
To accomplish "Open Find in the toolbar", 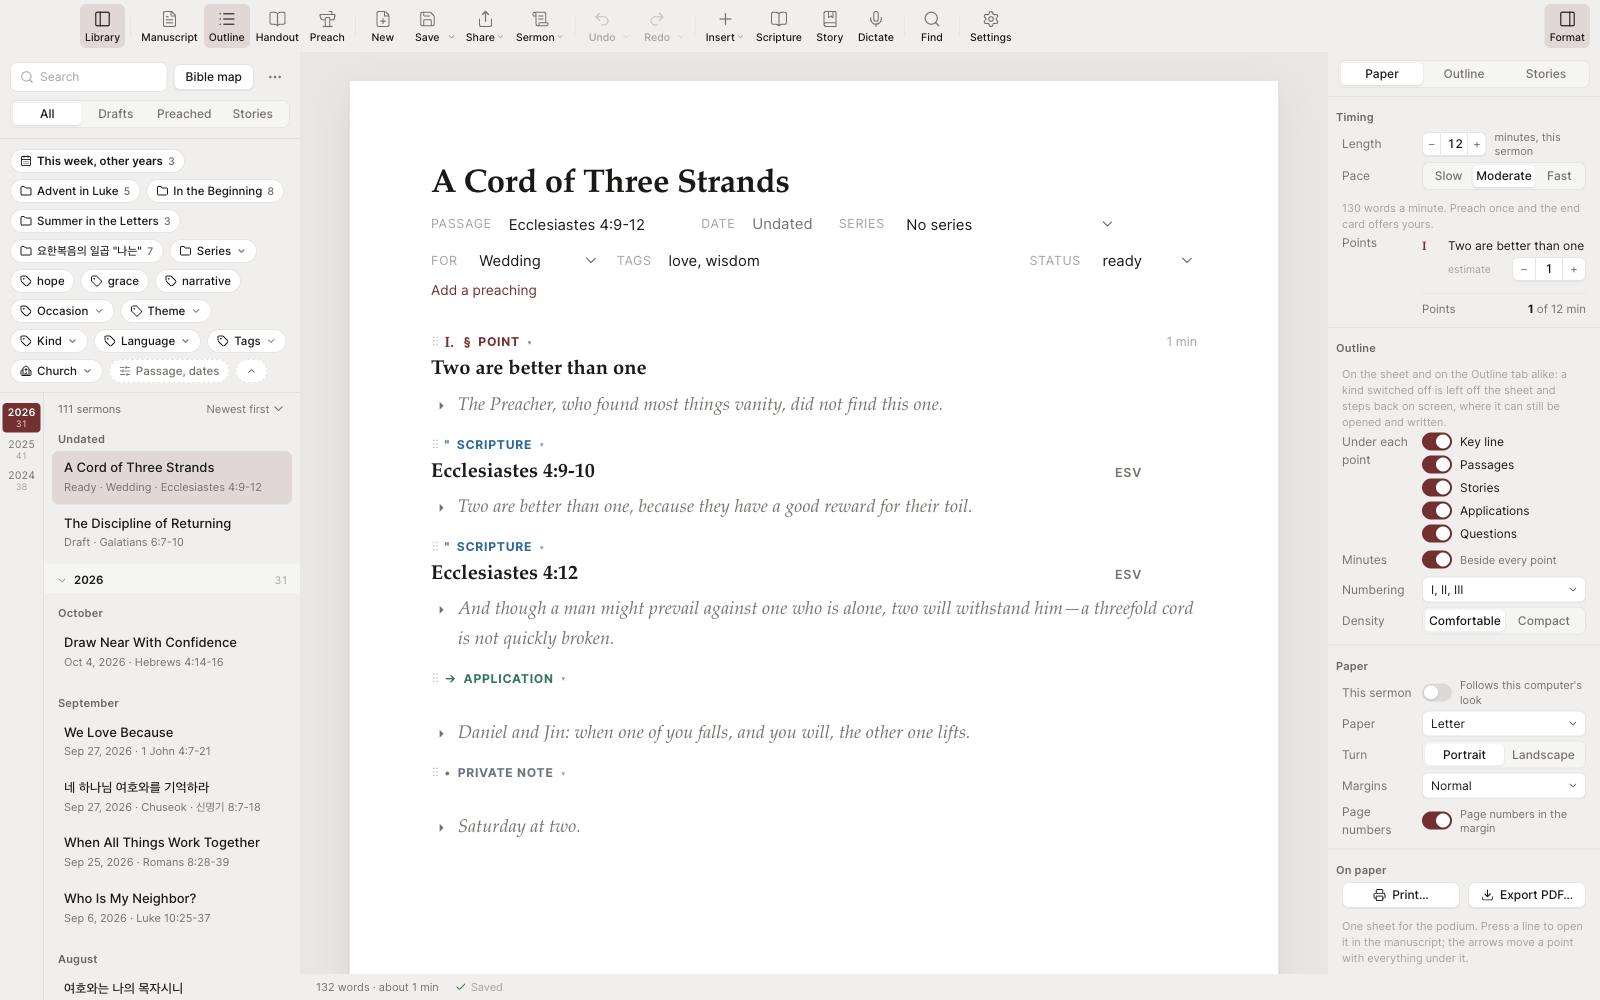I will tap(932, 26).
